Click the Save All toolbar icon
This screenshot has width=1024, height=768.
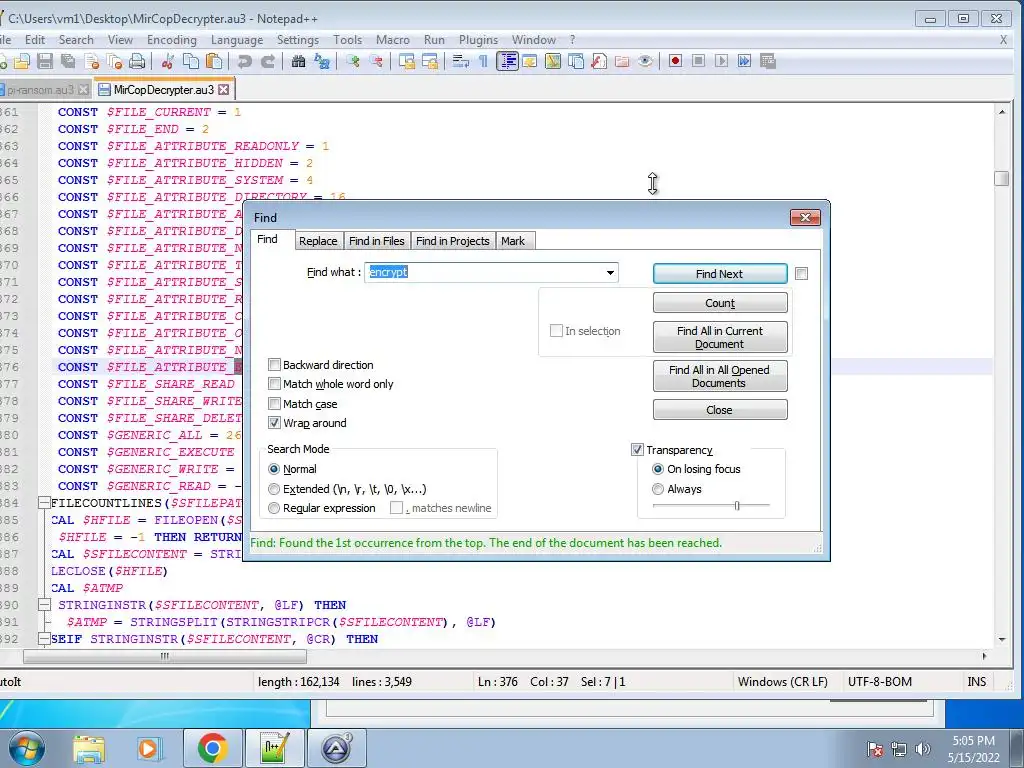[68, 61]
